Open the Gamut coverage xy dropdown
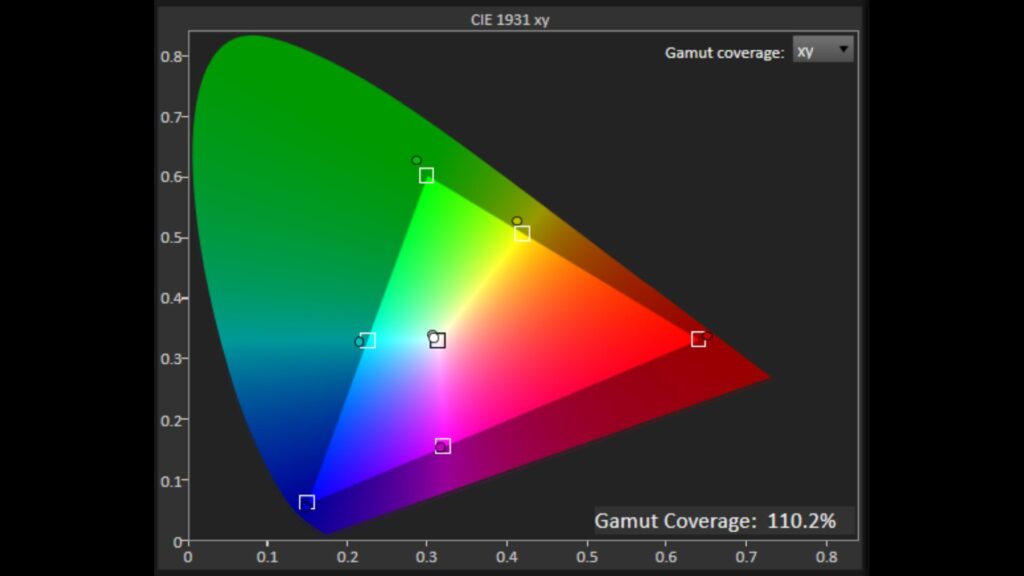 click(822, 50)
